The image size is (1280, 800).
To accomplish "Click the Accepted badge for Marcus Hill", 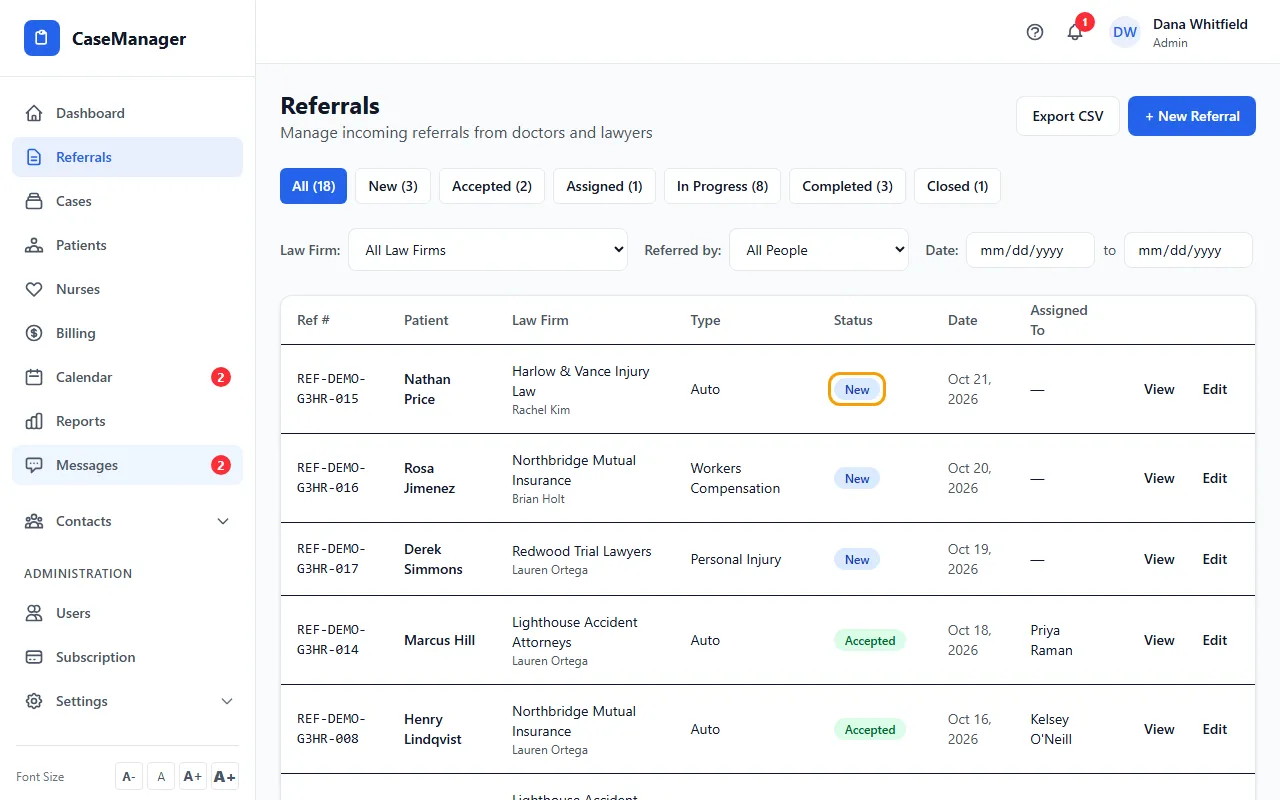I will pos(870,640).
